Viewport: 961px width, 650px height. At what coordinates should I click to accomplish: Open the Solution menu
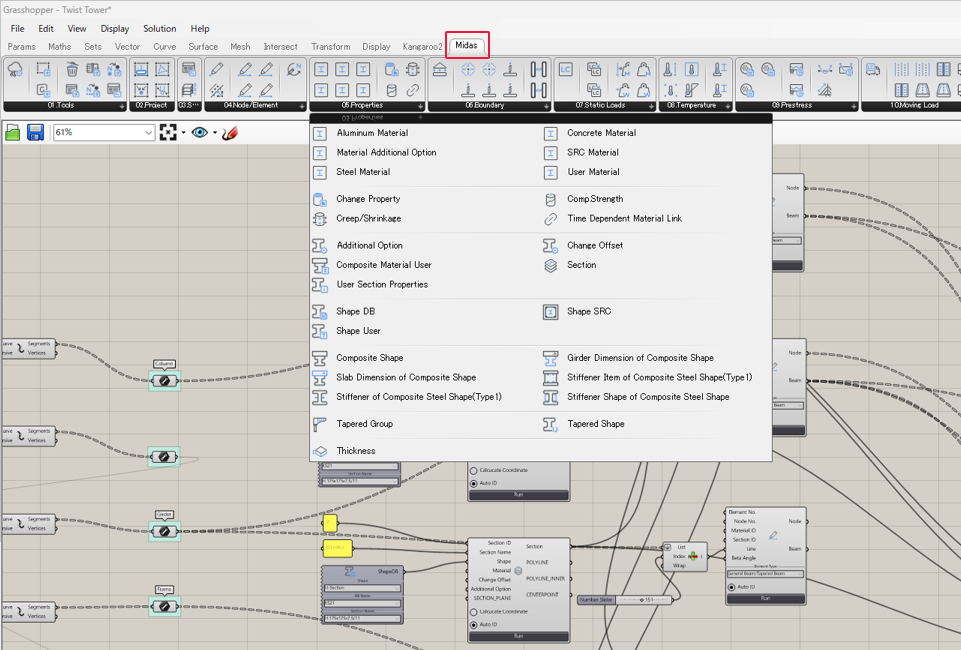pos(159,29)
